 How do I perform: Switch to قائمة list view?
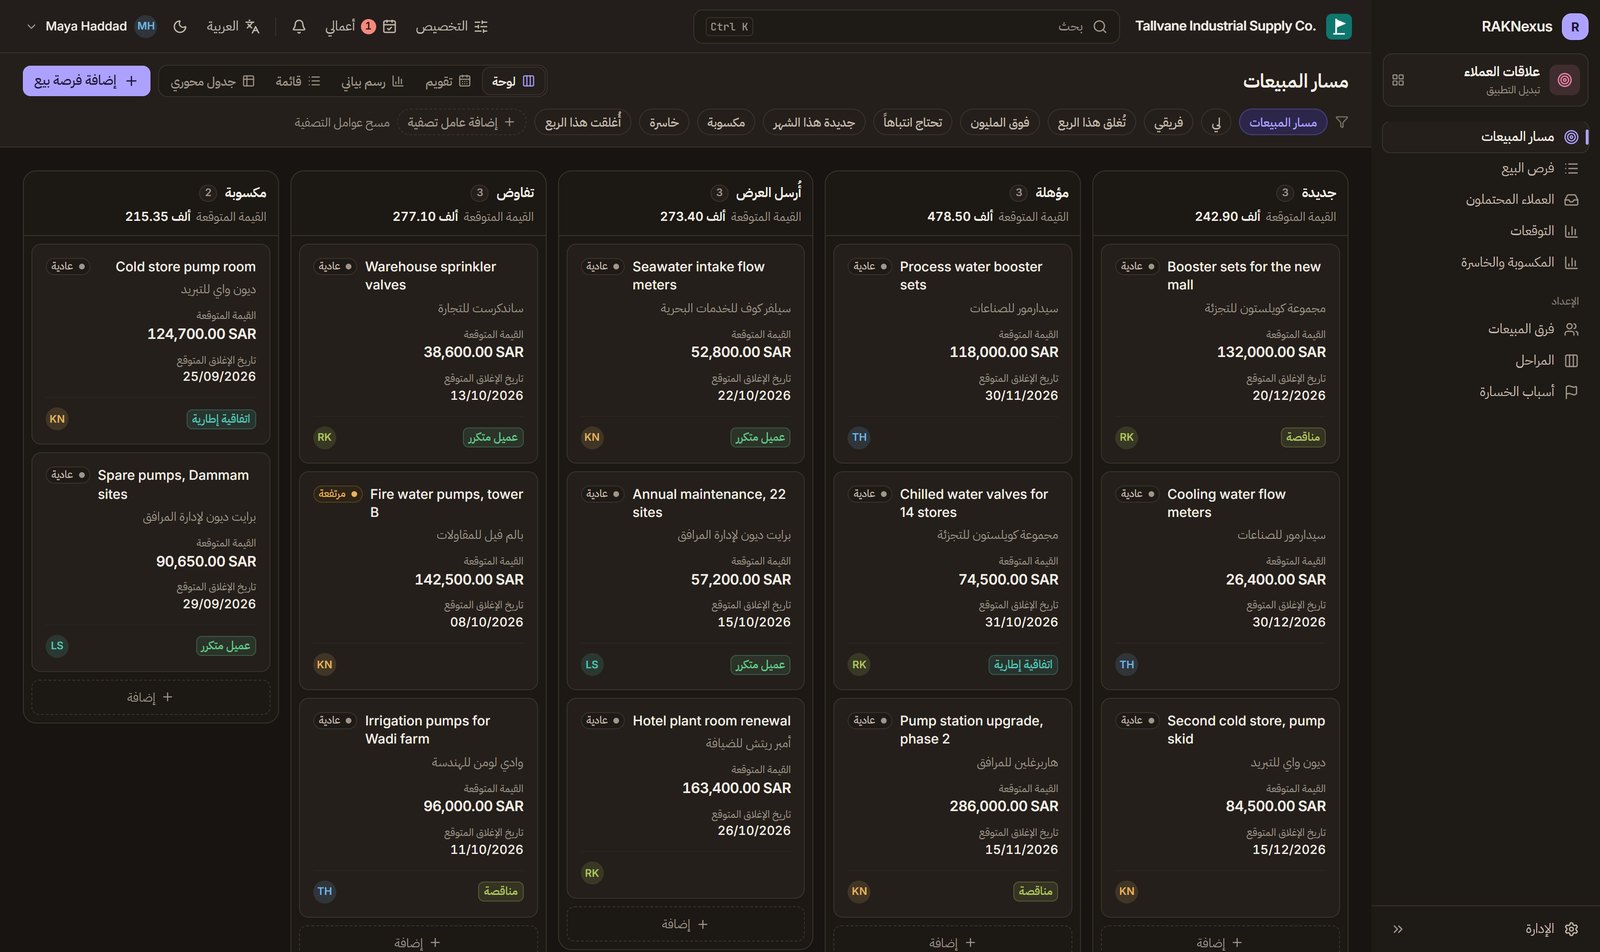(298, 81)
